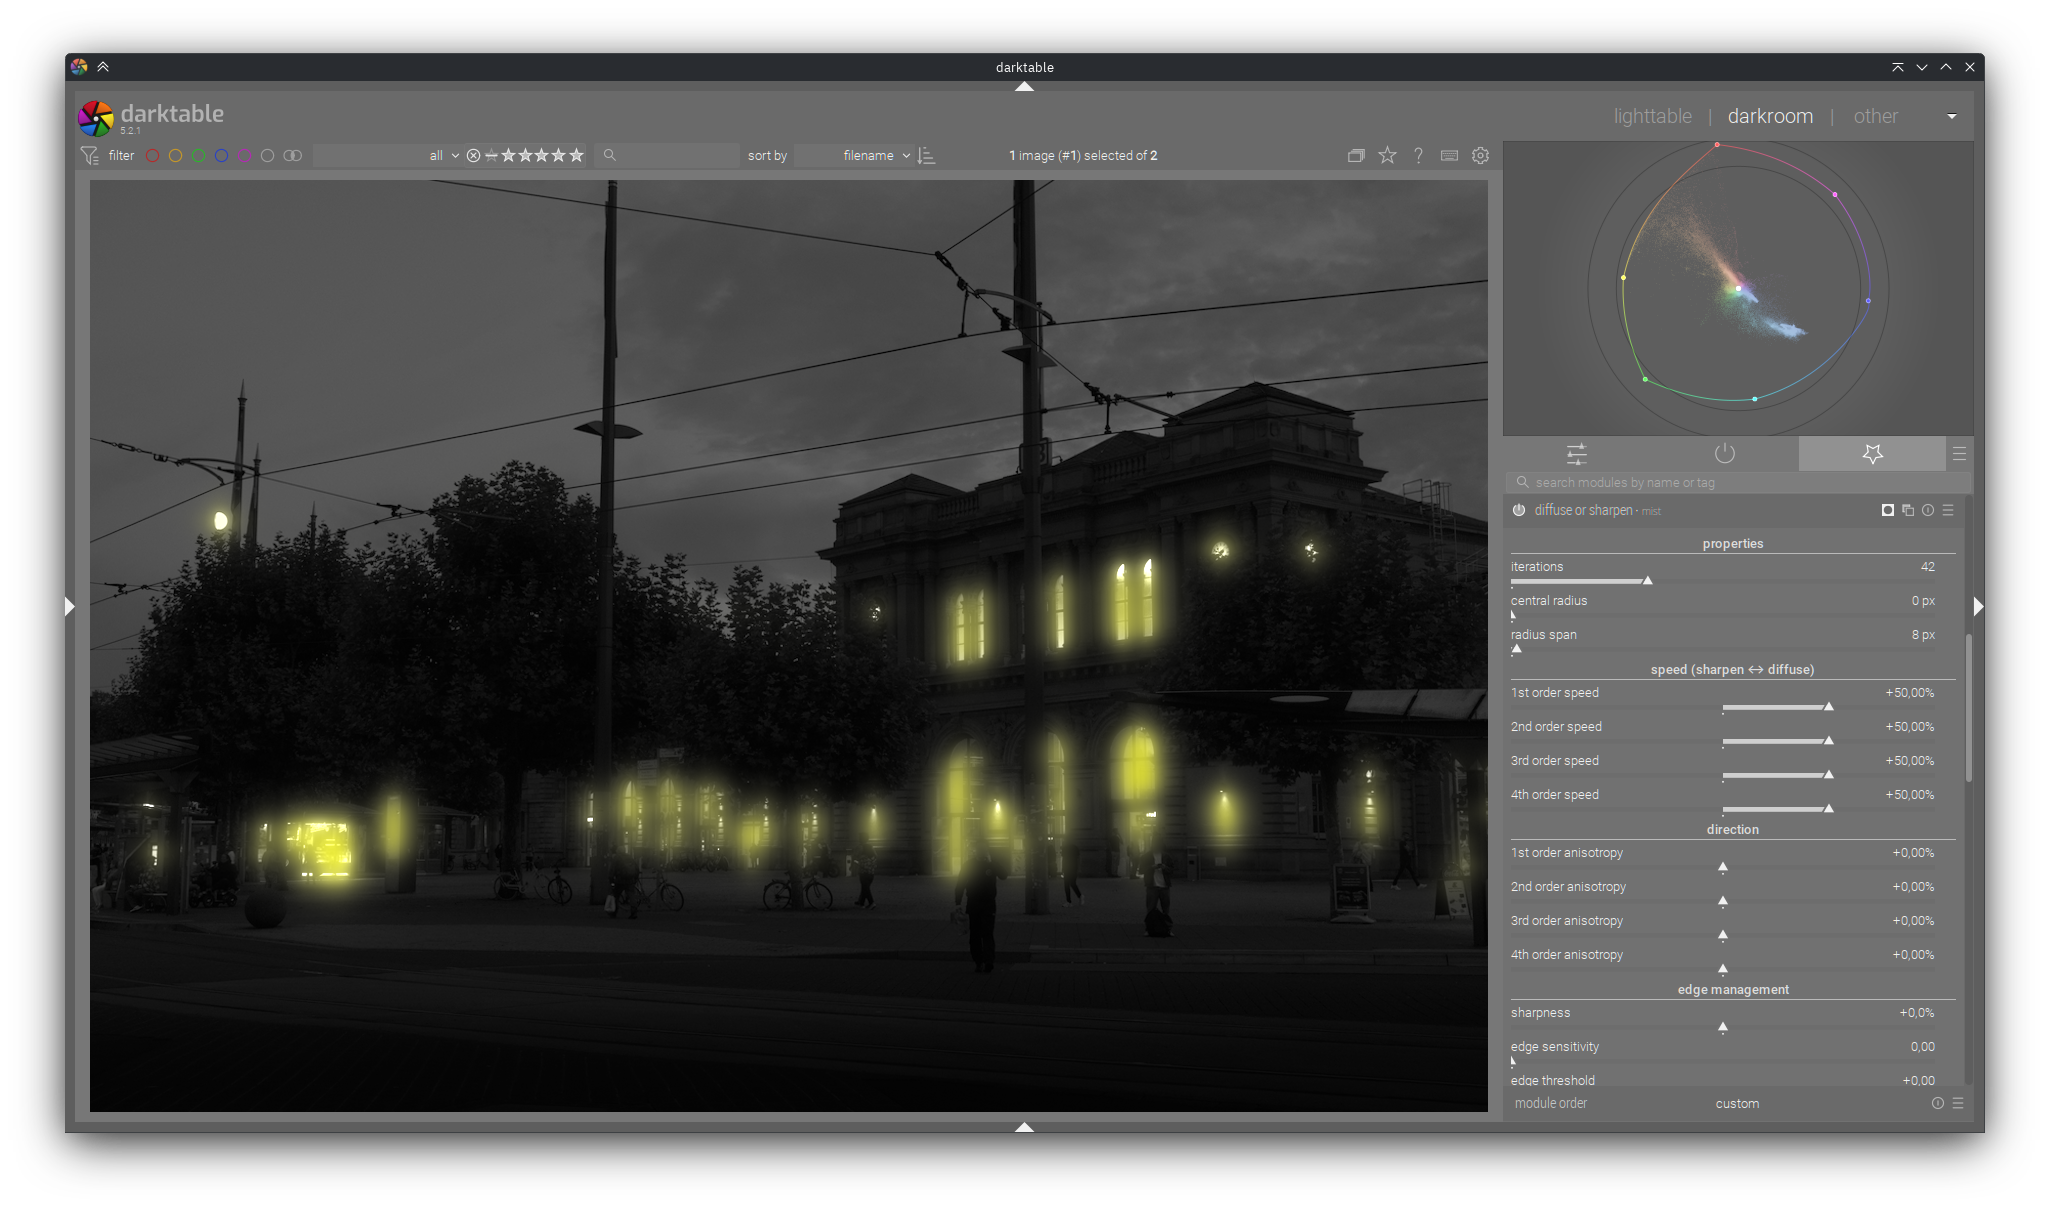Click the darkroom center image preview
Screen dimensions: 2050x1210
pyautogui.click(x=789, y=646)
